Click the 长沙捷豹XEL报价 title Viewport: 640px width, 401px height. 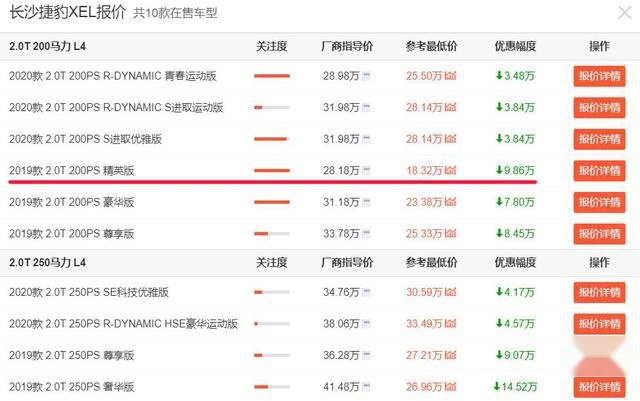click(67, 13)
